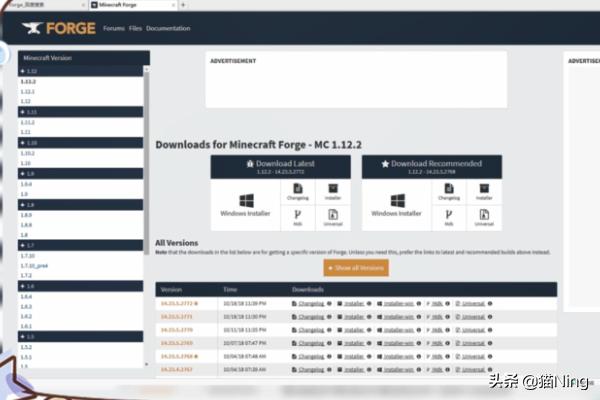Click info icon after Universal in 2768 row
Image resolution: width=600 pixels, height=400 pixels.
point(490,356)
